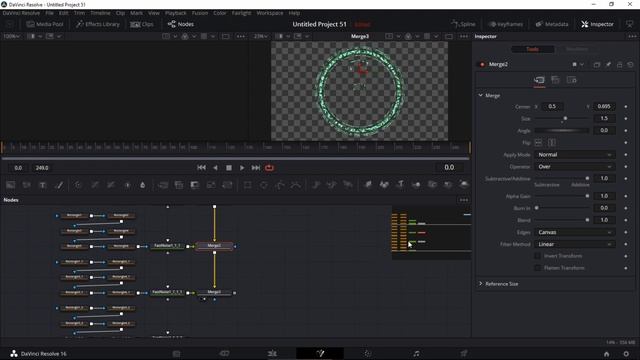Add a Text3D node from toolbar
Image resolution: width=640 pixels, height=360 pixels.
tap(400, 185)
